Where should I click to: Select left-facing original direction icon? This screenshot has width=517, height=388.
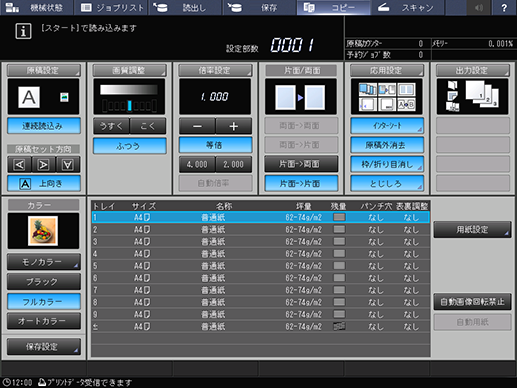point(19,164)
